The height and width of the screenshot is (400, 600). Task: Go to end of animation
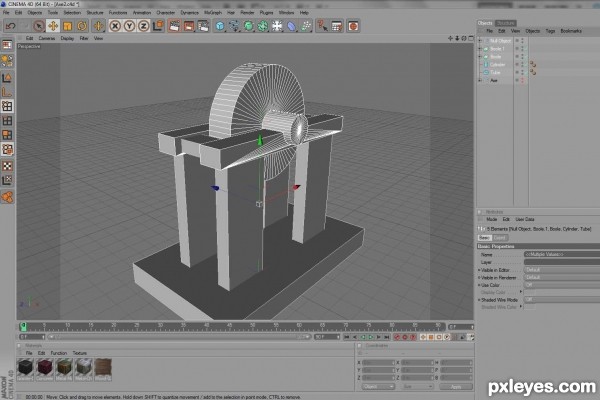coord(386,337)
